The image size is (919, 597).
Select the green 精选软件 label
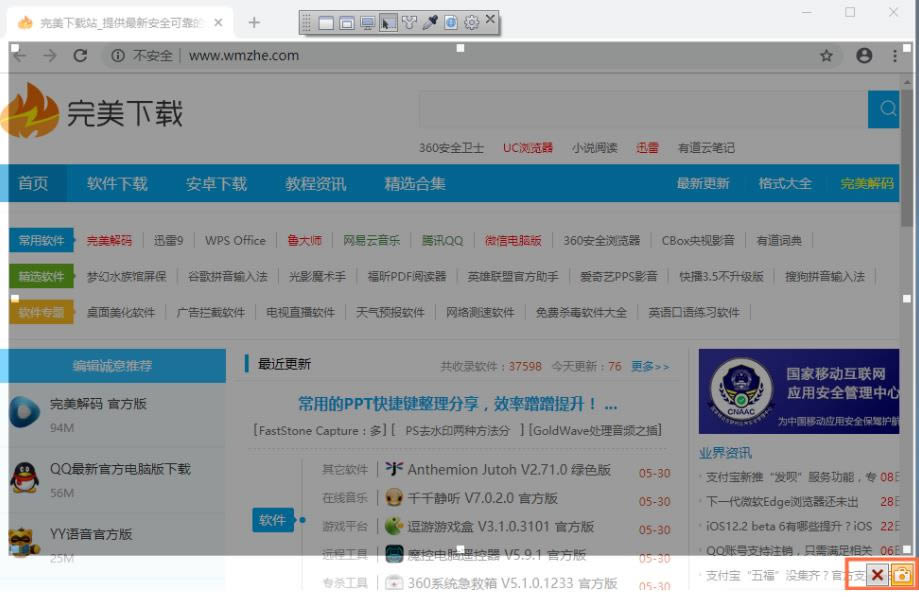[x=41, y=276]
